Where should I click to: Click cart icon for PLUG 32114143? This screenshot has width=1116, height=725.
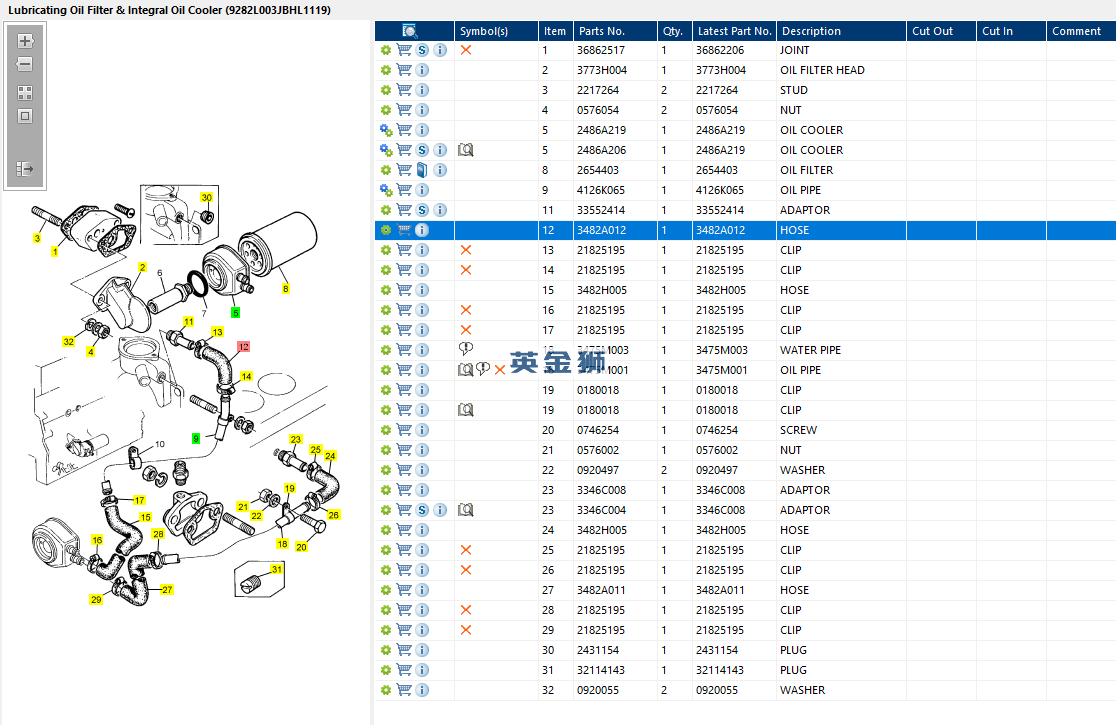pos(404,670)
